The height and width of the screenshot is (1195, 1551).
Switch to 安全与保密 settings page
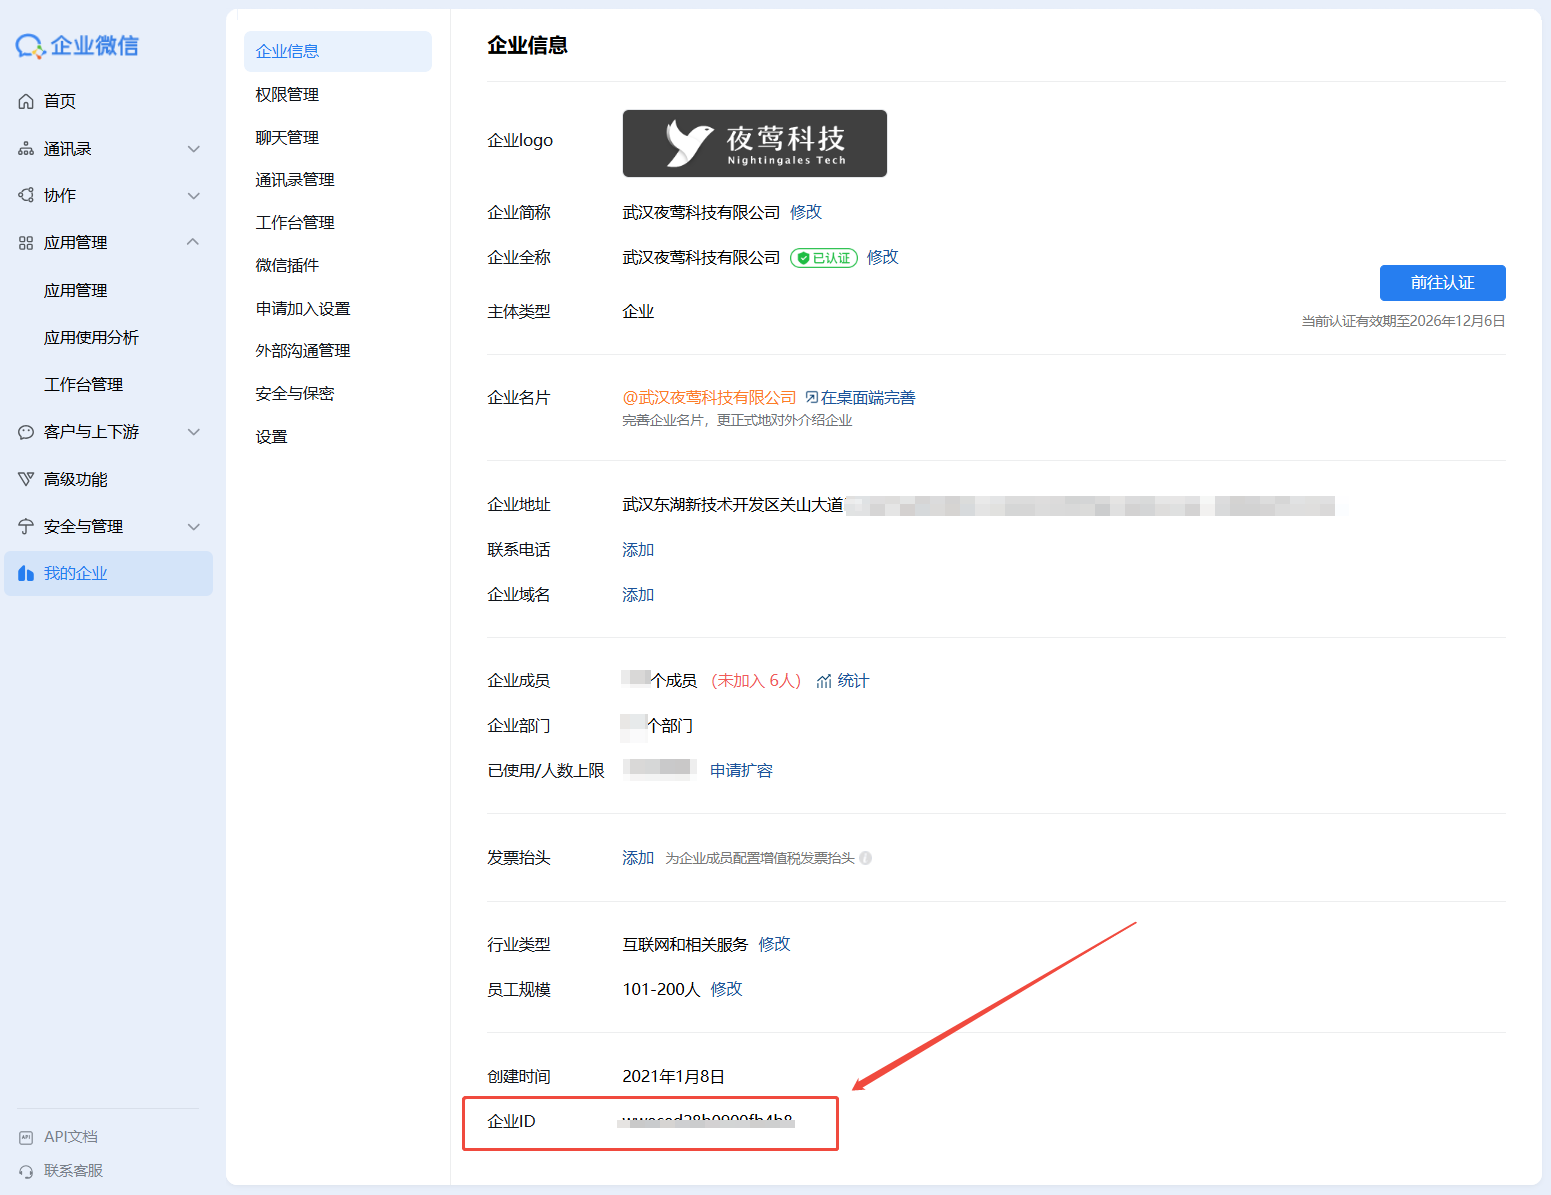[295, 393]
